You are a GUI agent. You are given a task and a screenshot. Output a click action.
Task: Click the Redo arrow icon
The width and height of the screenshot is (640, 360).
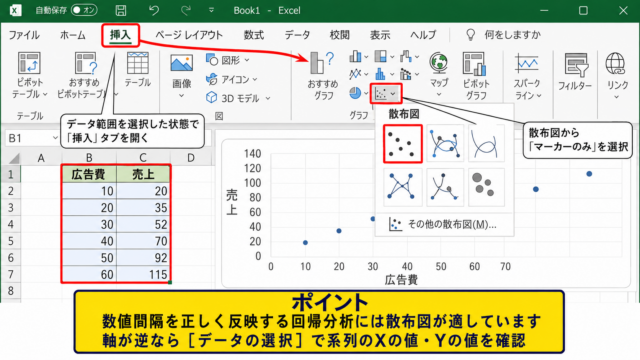186,10
